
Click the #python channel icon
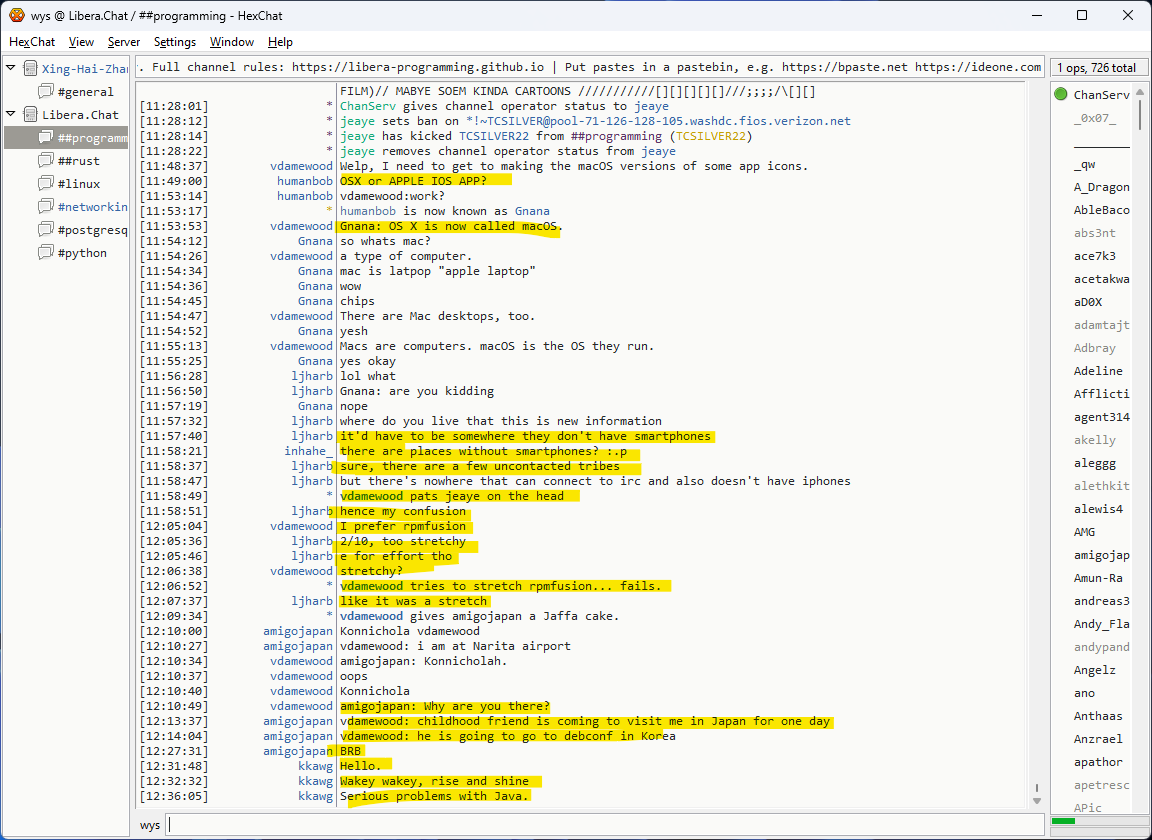tap(45, 253)
